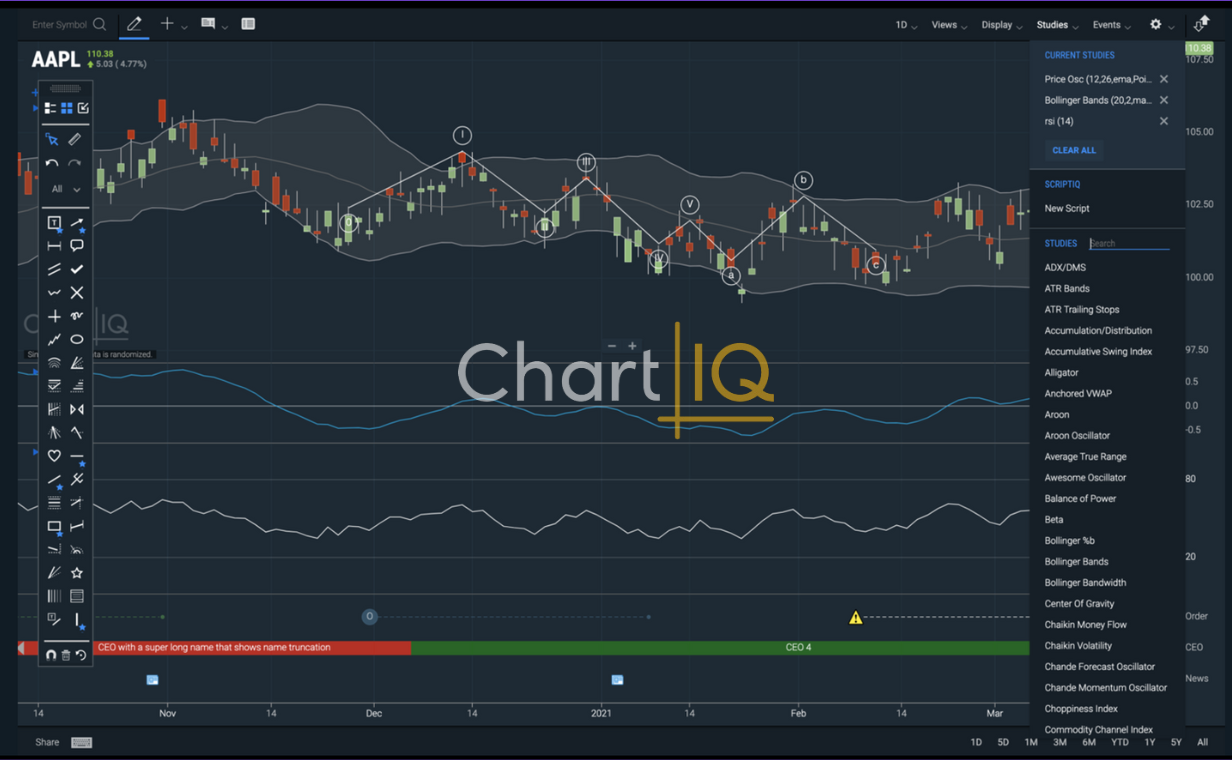Restore default drawing settings with the circular arrow
1232x760 pixels.
coord(81,655)
